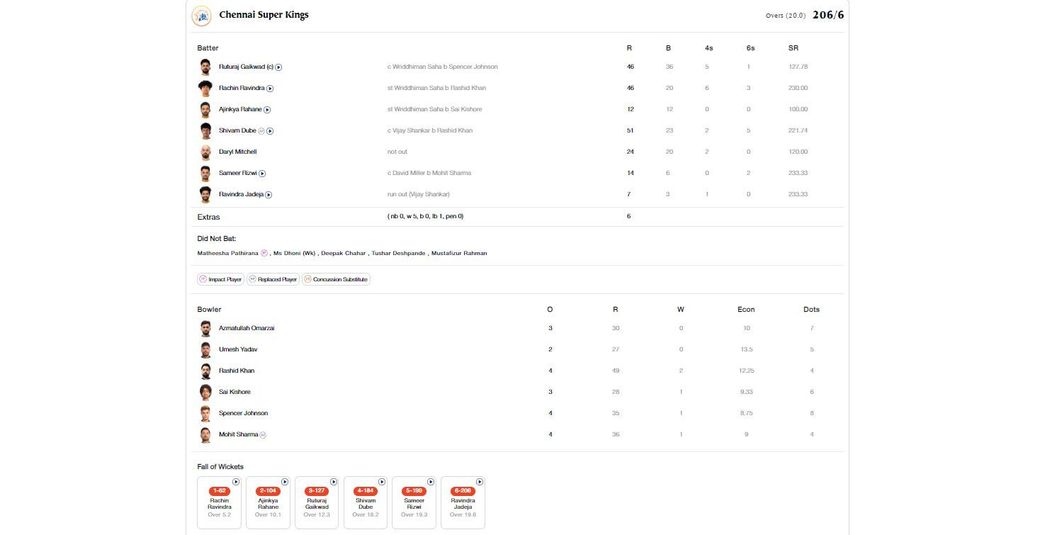Click play icon on 1-62 wicket card
The width and height of the screenshot is (1045, 535).
click(236, 482)
